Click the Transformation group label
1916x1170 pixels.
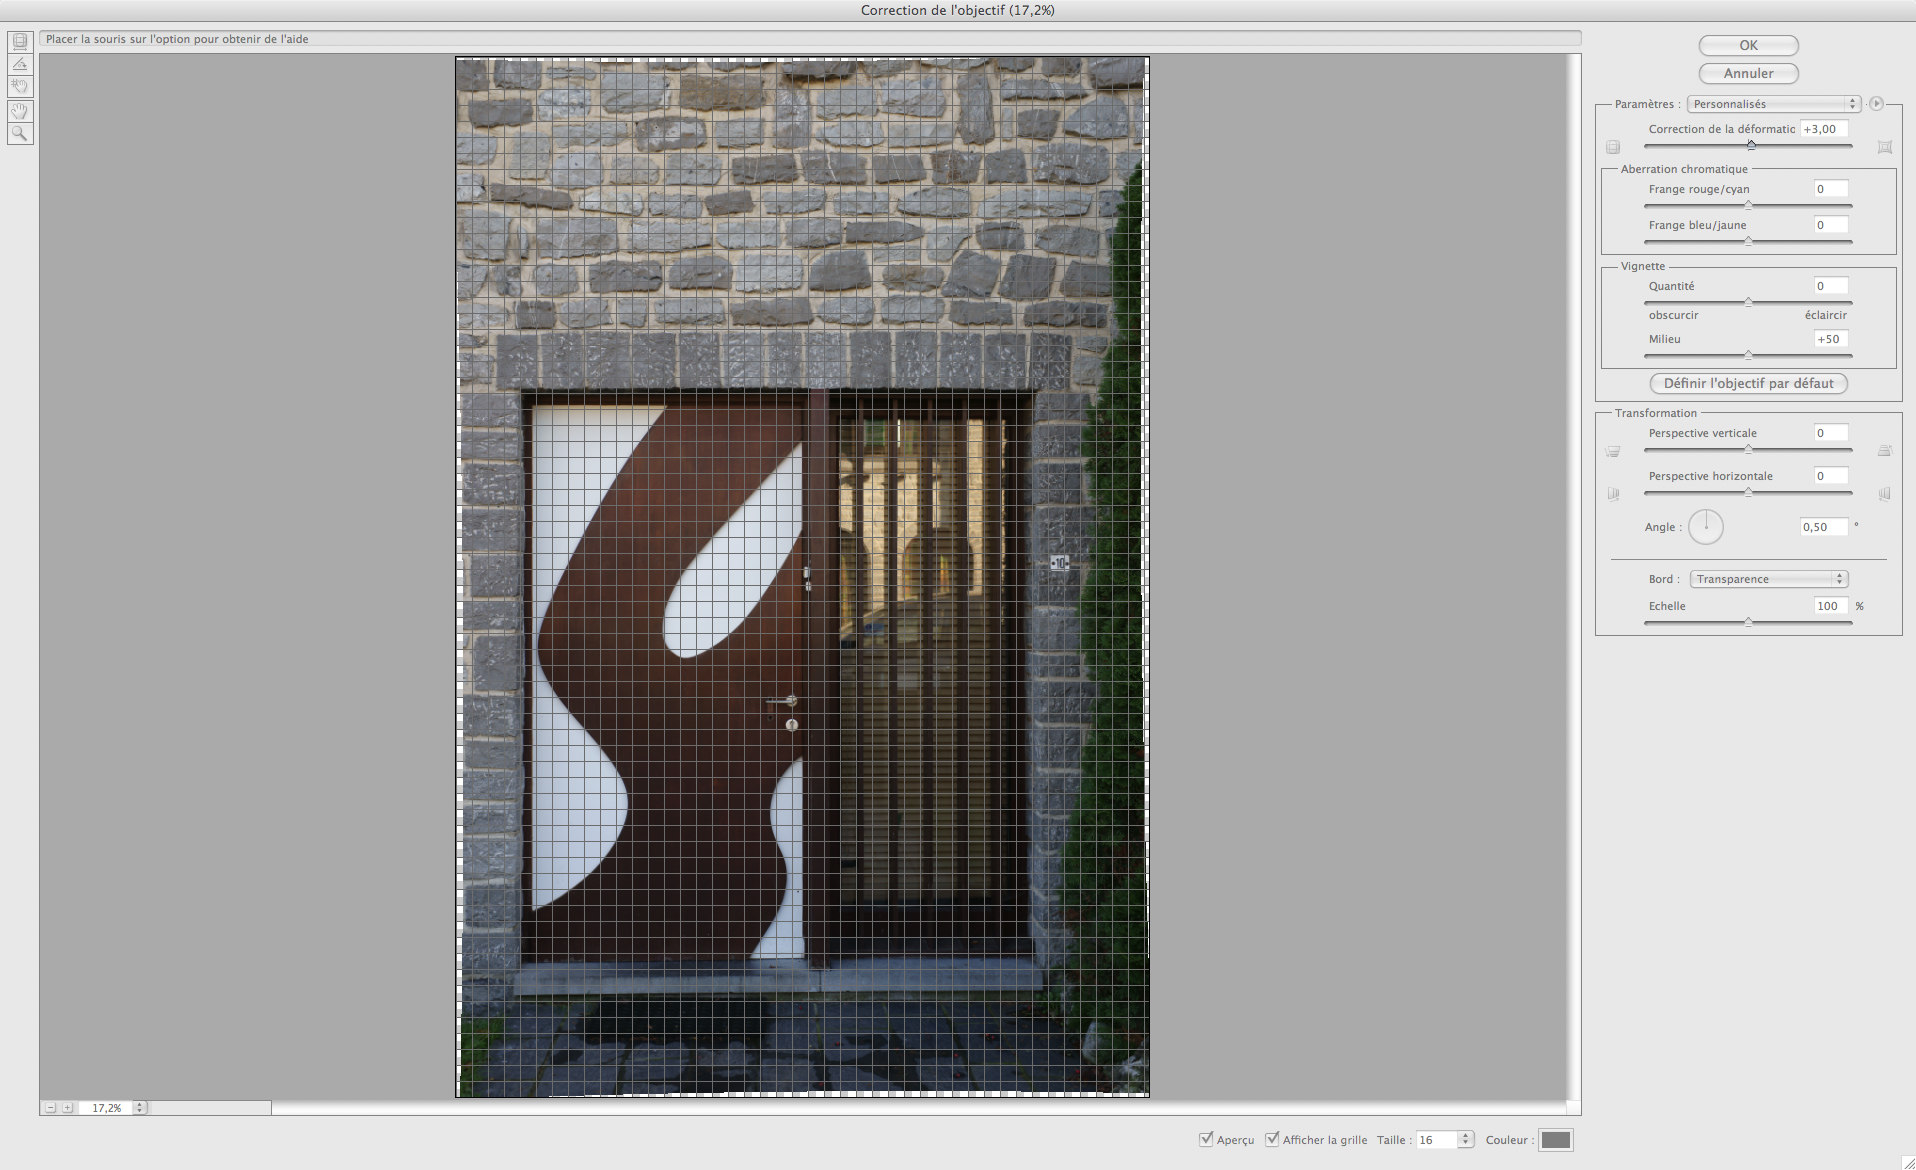point(1655,413)
